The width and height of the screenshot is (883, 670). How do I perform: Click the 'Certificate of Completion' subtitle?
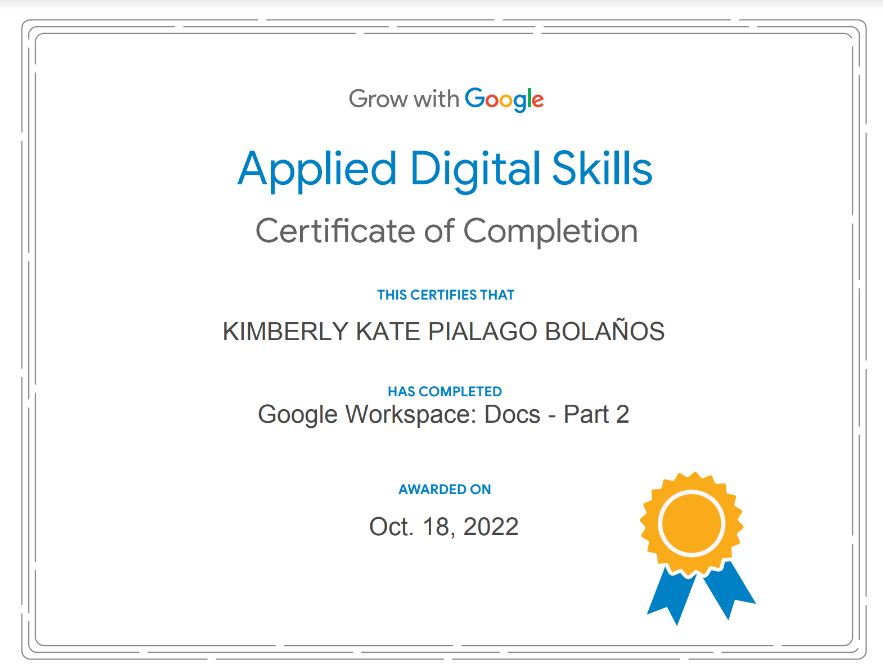pyautogui.click(x=447, y=231)
